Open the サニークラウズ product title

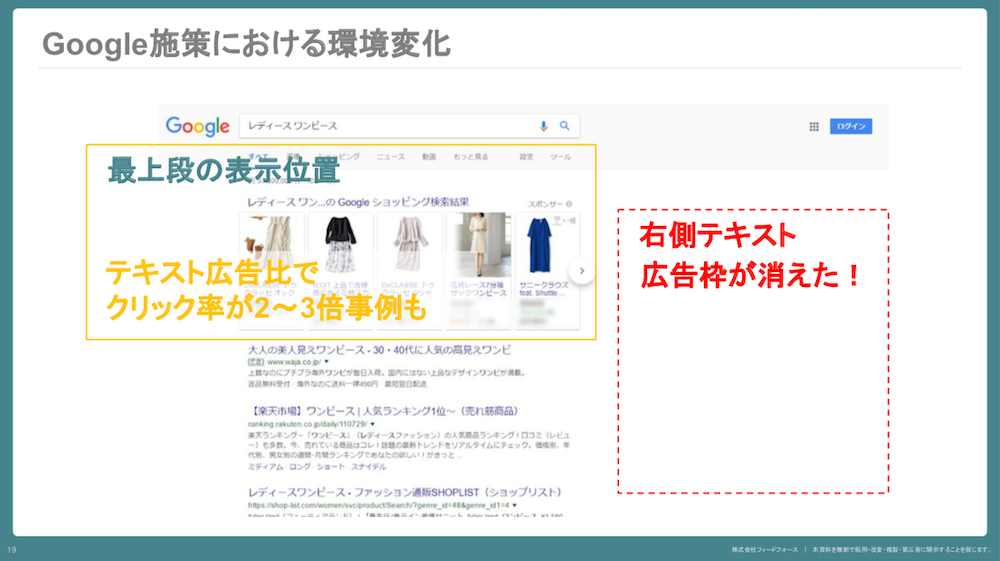click(543, 289)
